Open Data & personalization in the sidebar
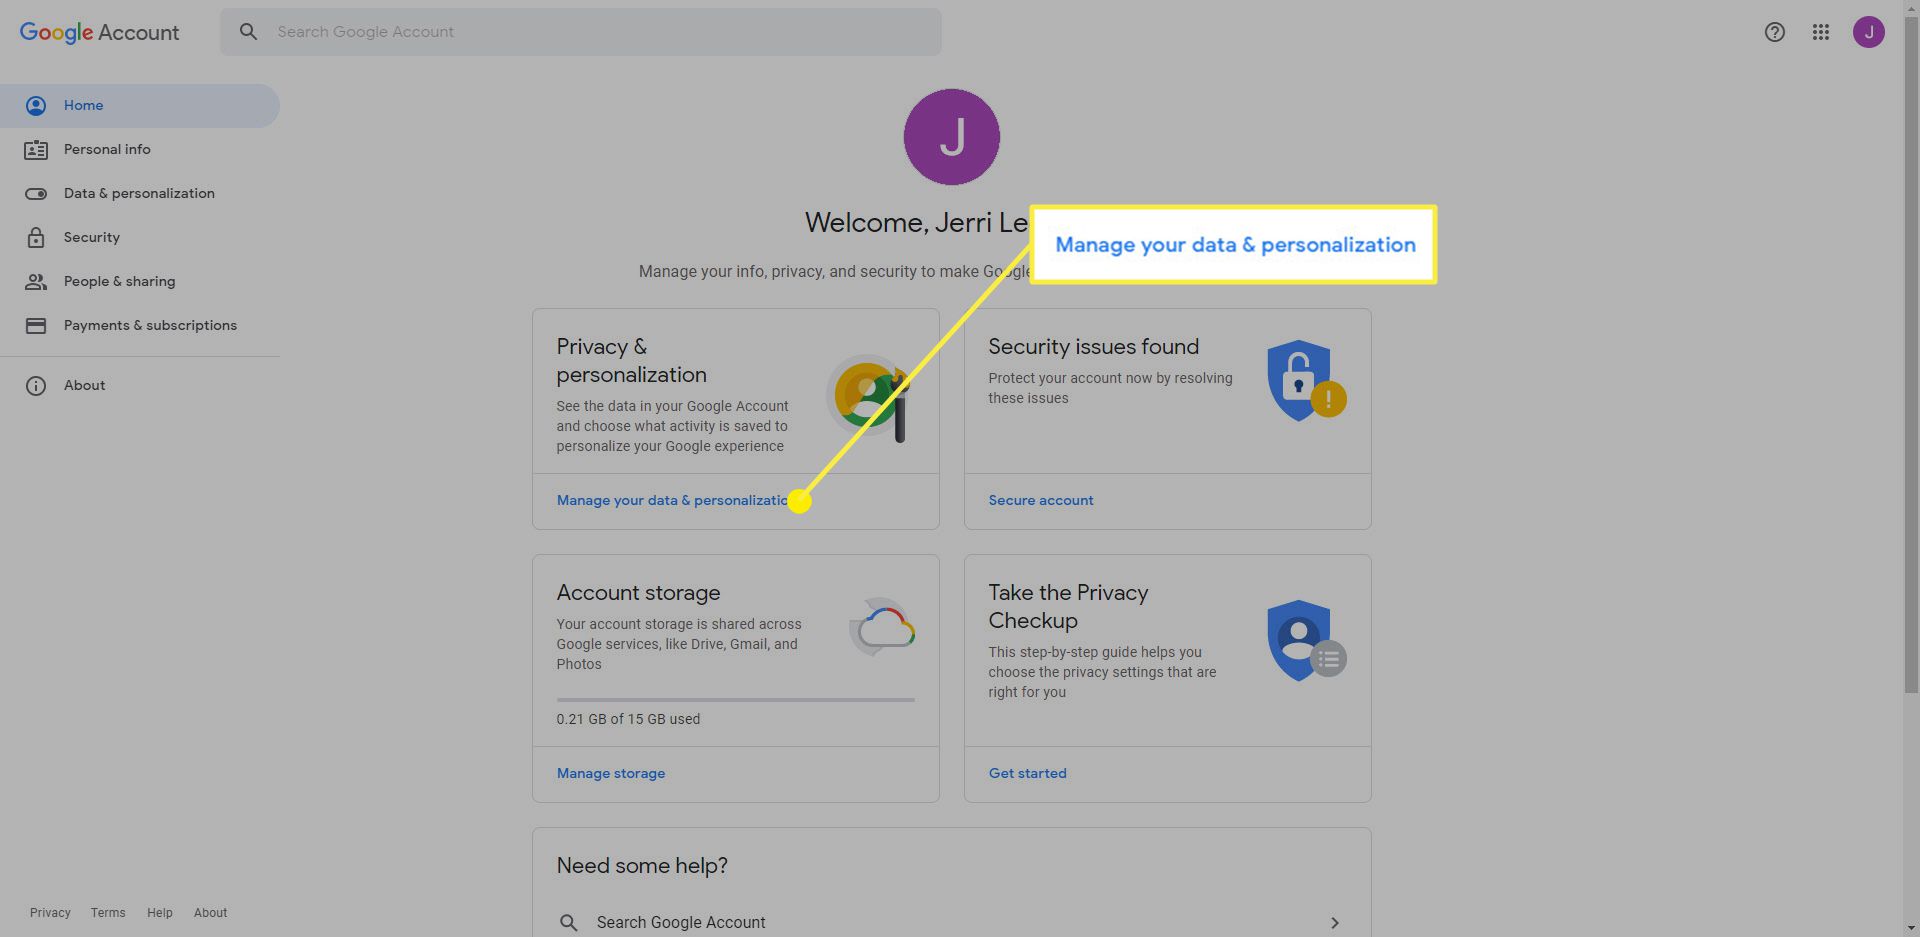This screenshot has height=937, width=1920. coord(140,193)
